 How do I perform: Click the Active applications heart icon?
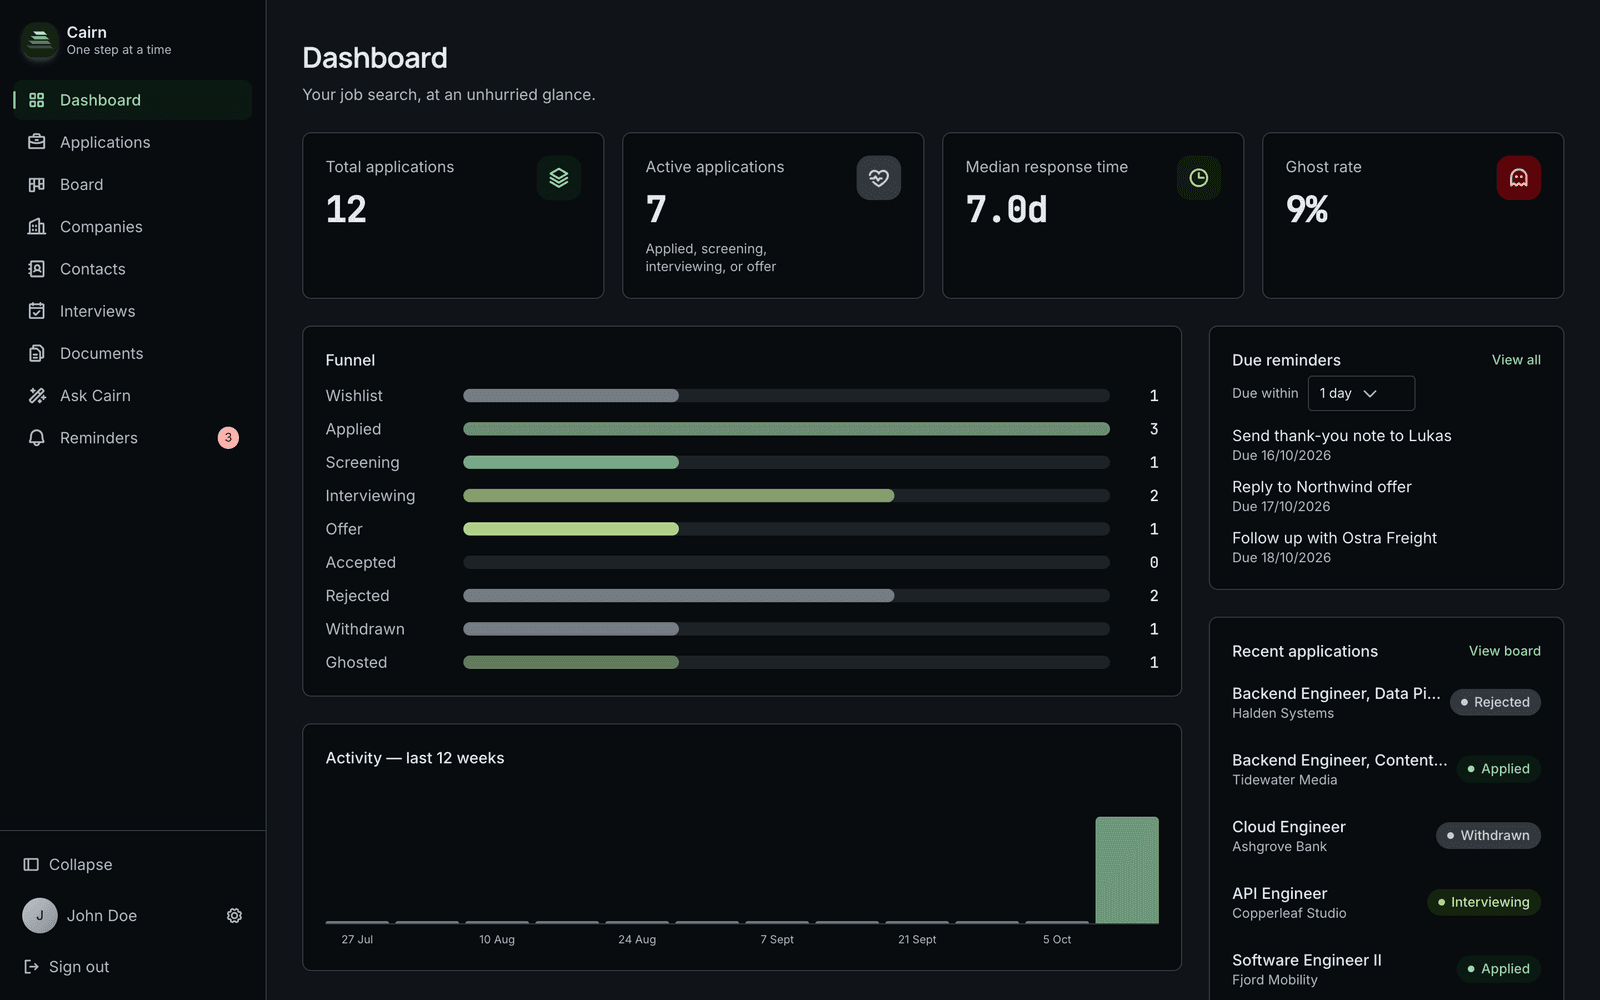click(x=879, y=178)
